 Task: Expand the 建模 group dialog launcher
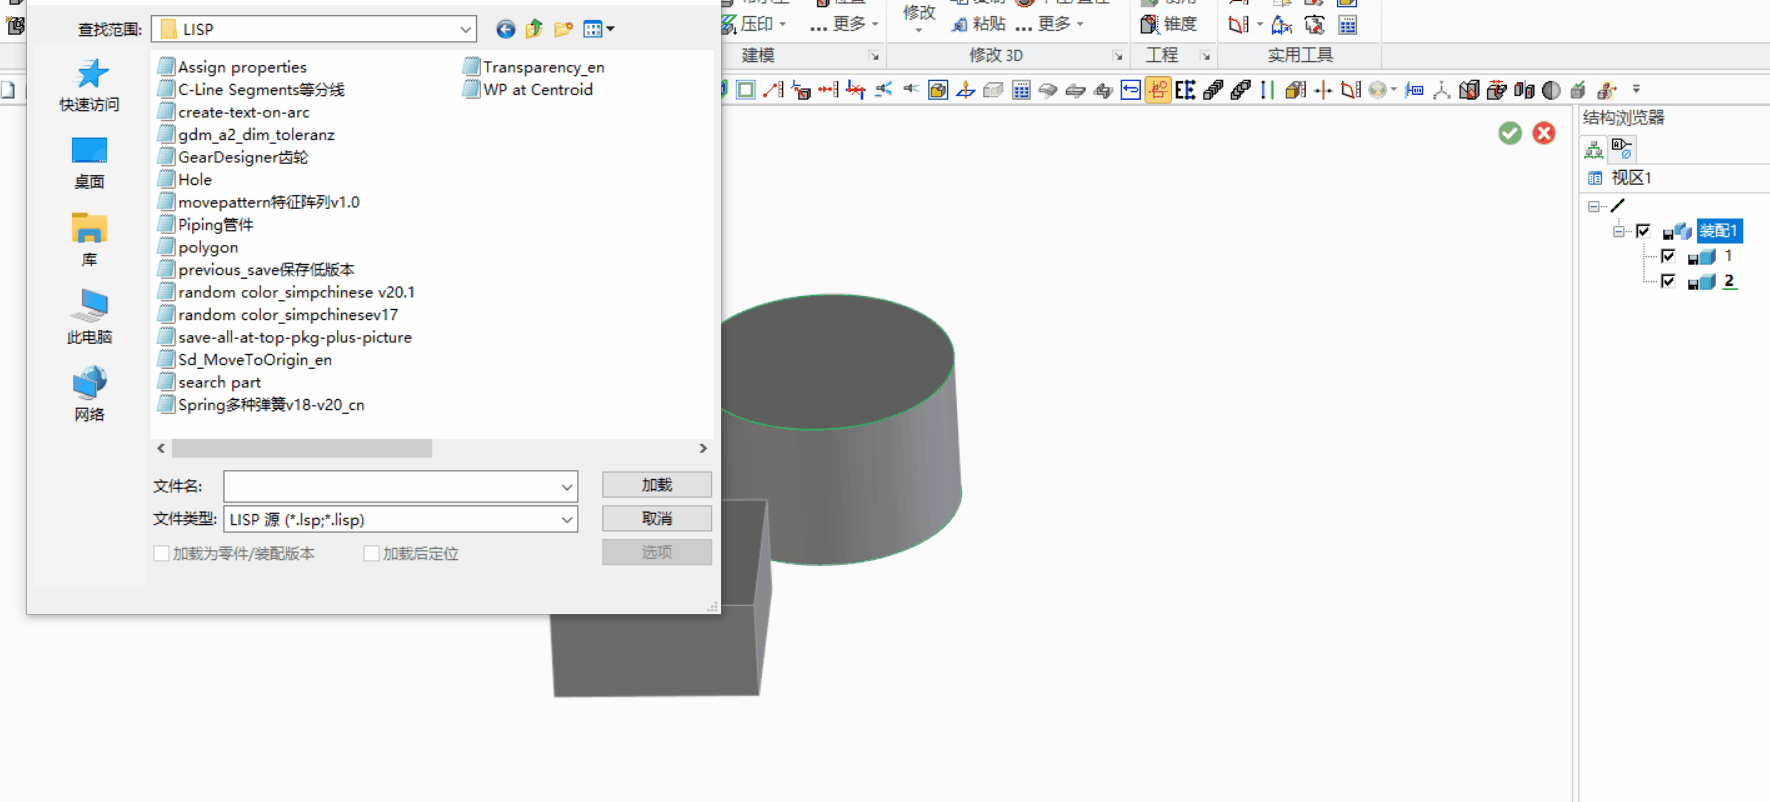point(873,56)
